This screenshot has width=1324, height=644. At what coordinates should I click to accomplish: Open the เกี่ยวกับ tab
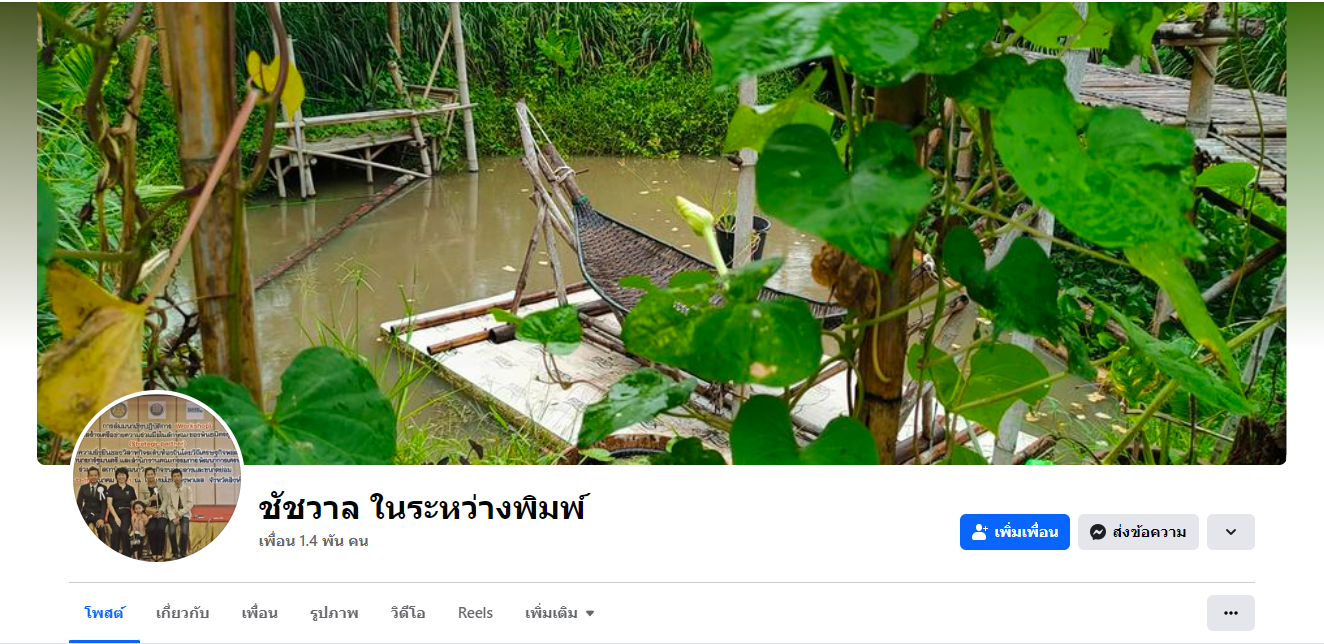pyautogui.click(x=183, y=613)
